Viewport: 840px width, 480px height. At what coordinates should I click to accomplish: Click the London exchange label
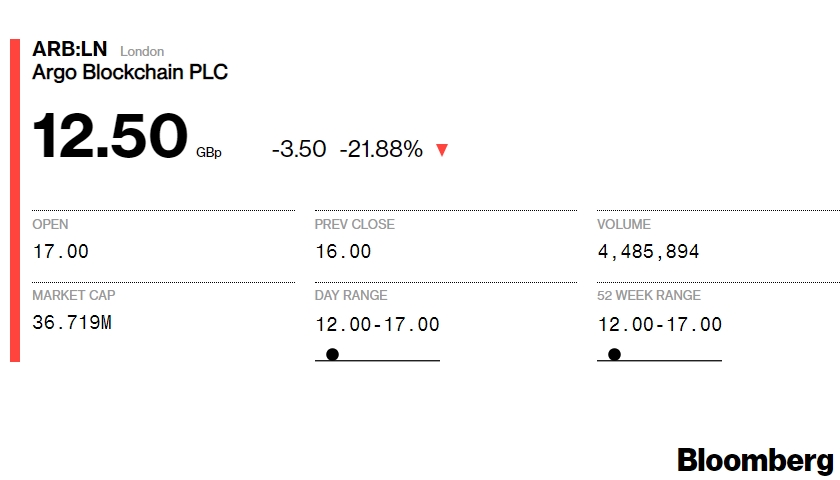click(x=142, y=51)
